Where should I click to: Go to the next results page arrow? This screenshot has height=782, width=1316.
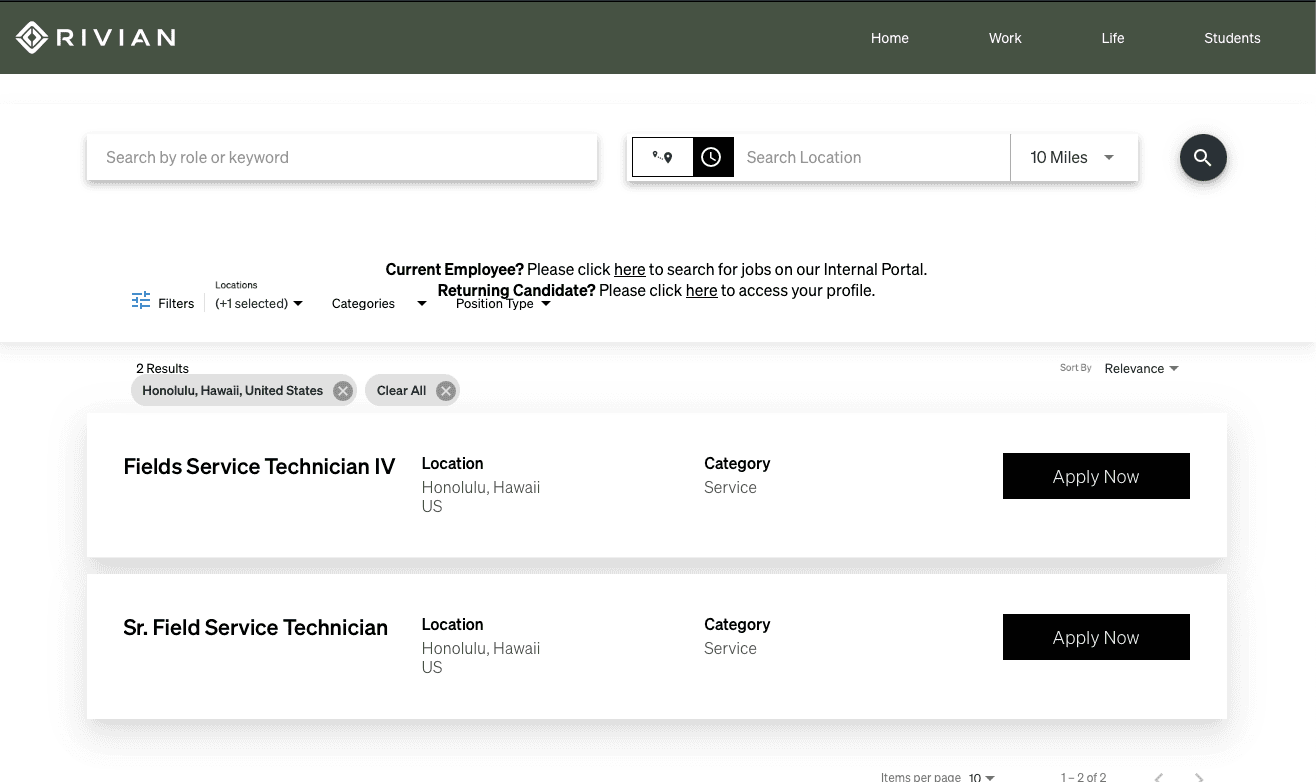point(1199,777)
